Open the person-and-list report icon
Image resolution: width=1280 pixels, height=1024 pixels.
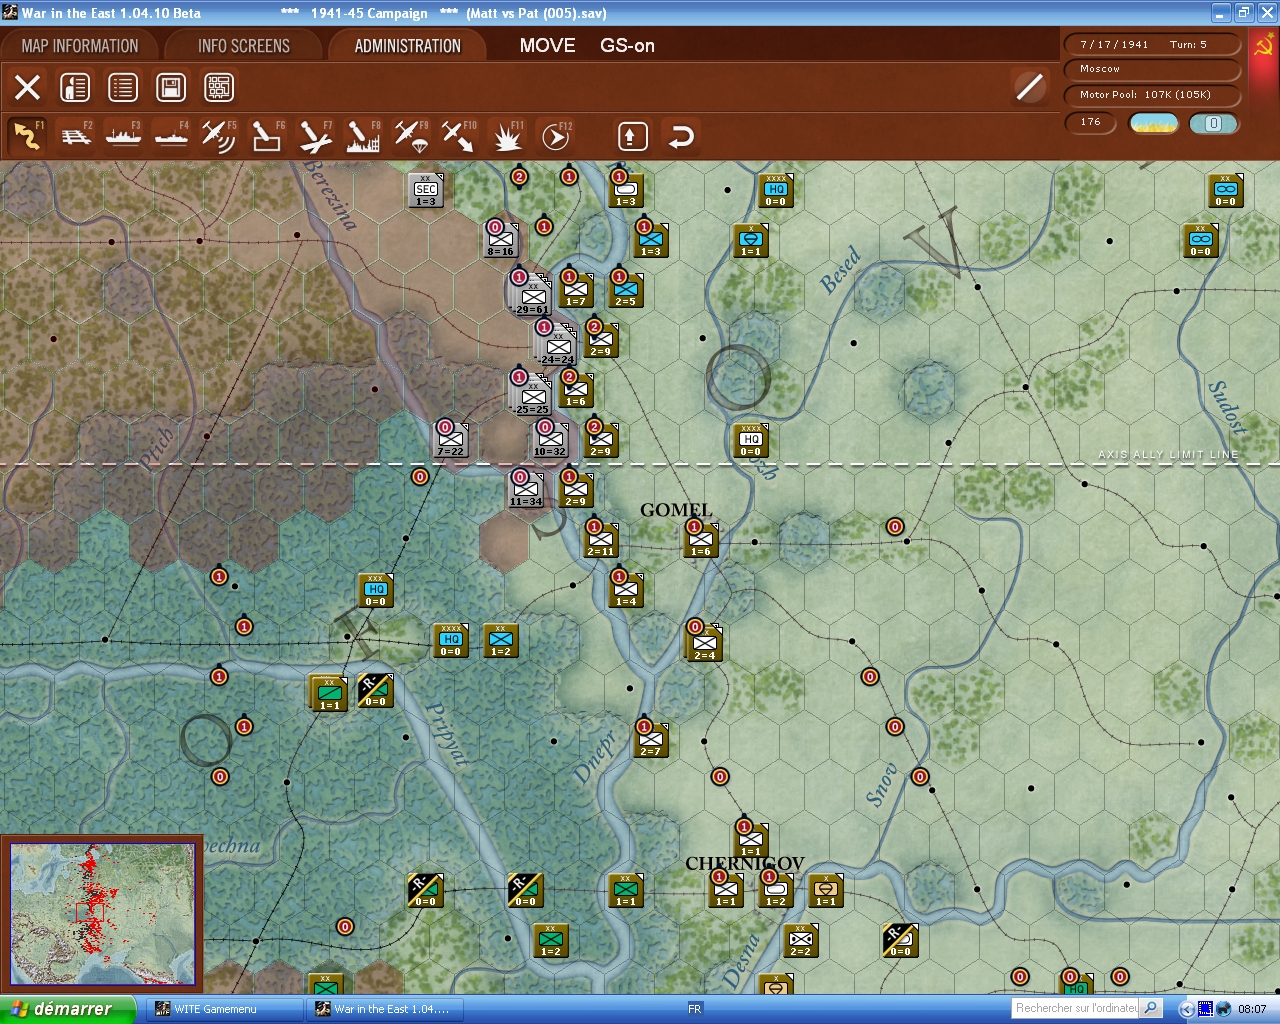click(x=75, y=87)
